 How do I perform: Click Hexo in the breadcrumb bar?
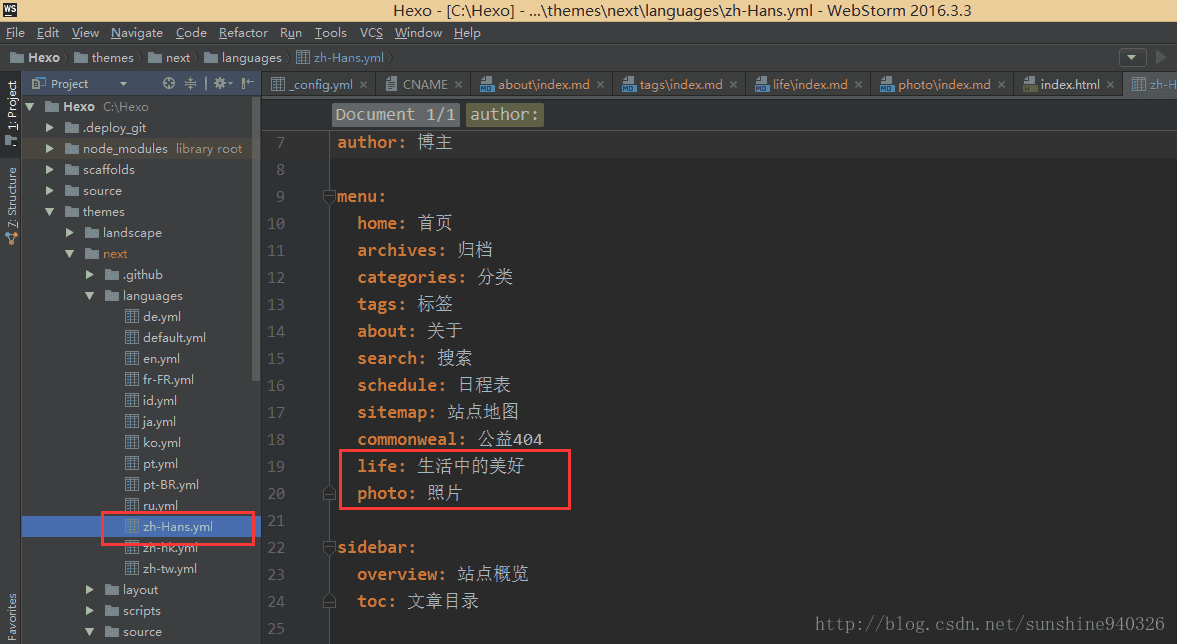point(35,58)
